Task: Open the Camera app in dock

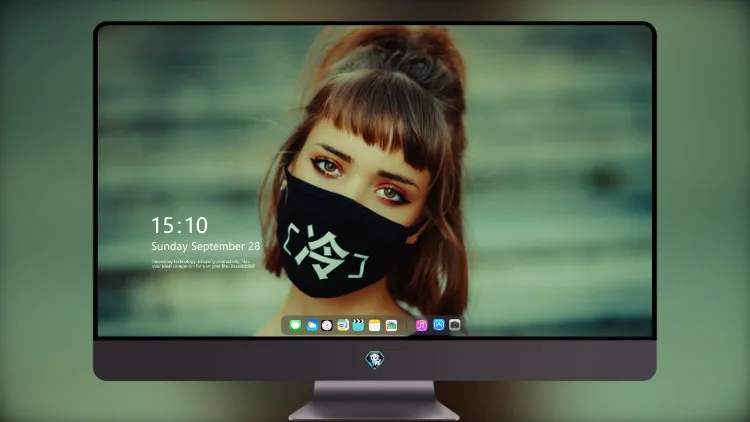Action: 455,325
